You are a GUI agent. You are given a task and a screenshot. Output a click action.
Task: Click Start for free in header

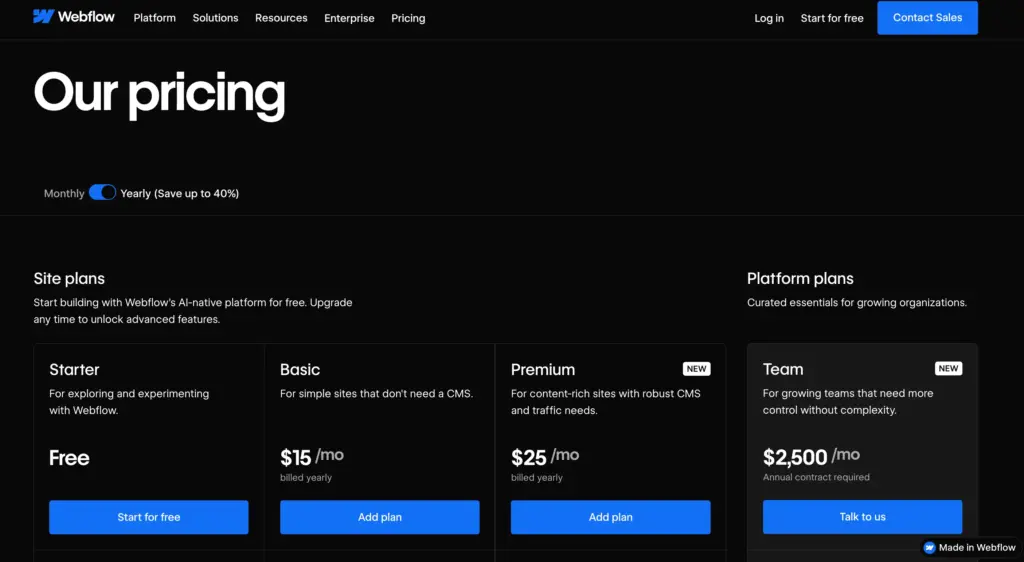click(832, 18)
